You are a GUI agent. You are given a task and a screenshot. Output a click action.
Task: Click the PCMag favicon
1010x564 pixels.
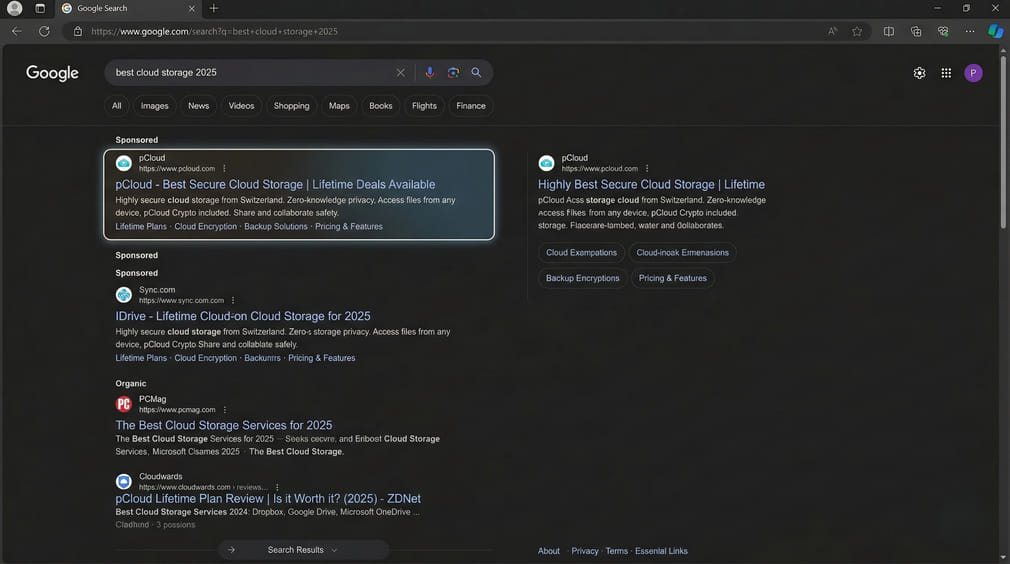pos(124,404)
